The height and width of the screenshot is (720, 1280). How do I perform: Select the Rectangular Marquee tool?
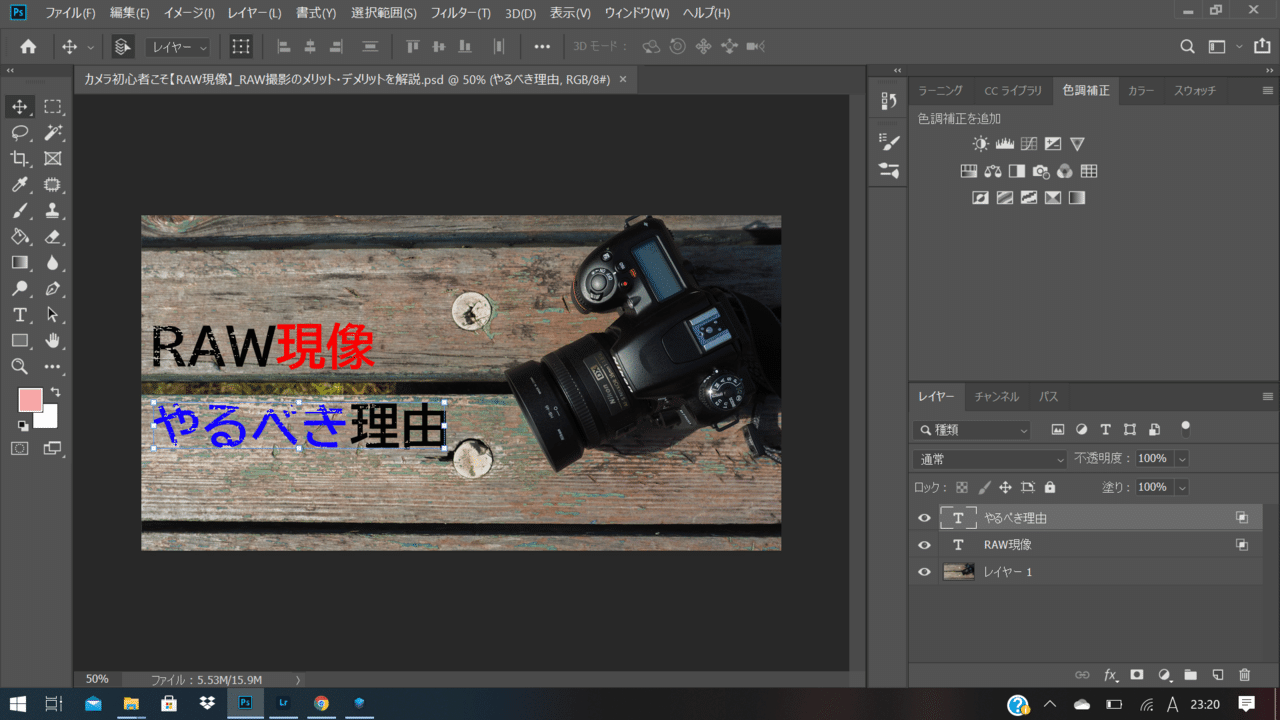[x=53, y=107]
